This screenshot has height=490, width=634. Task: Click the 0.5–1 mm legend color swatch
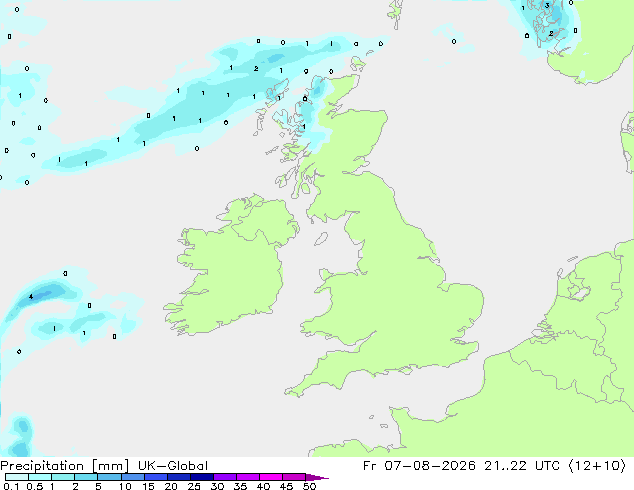click(x=40, y=477)
